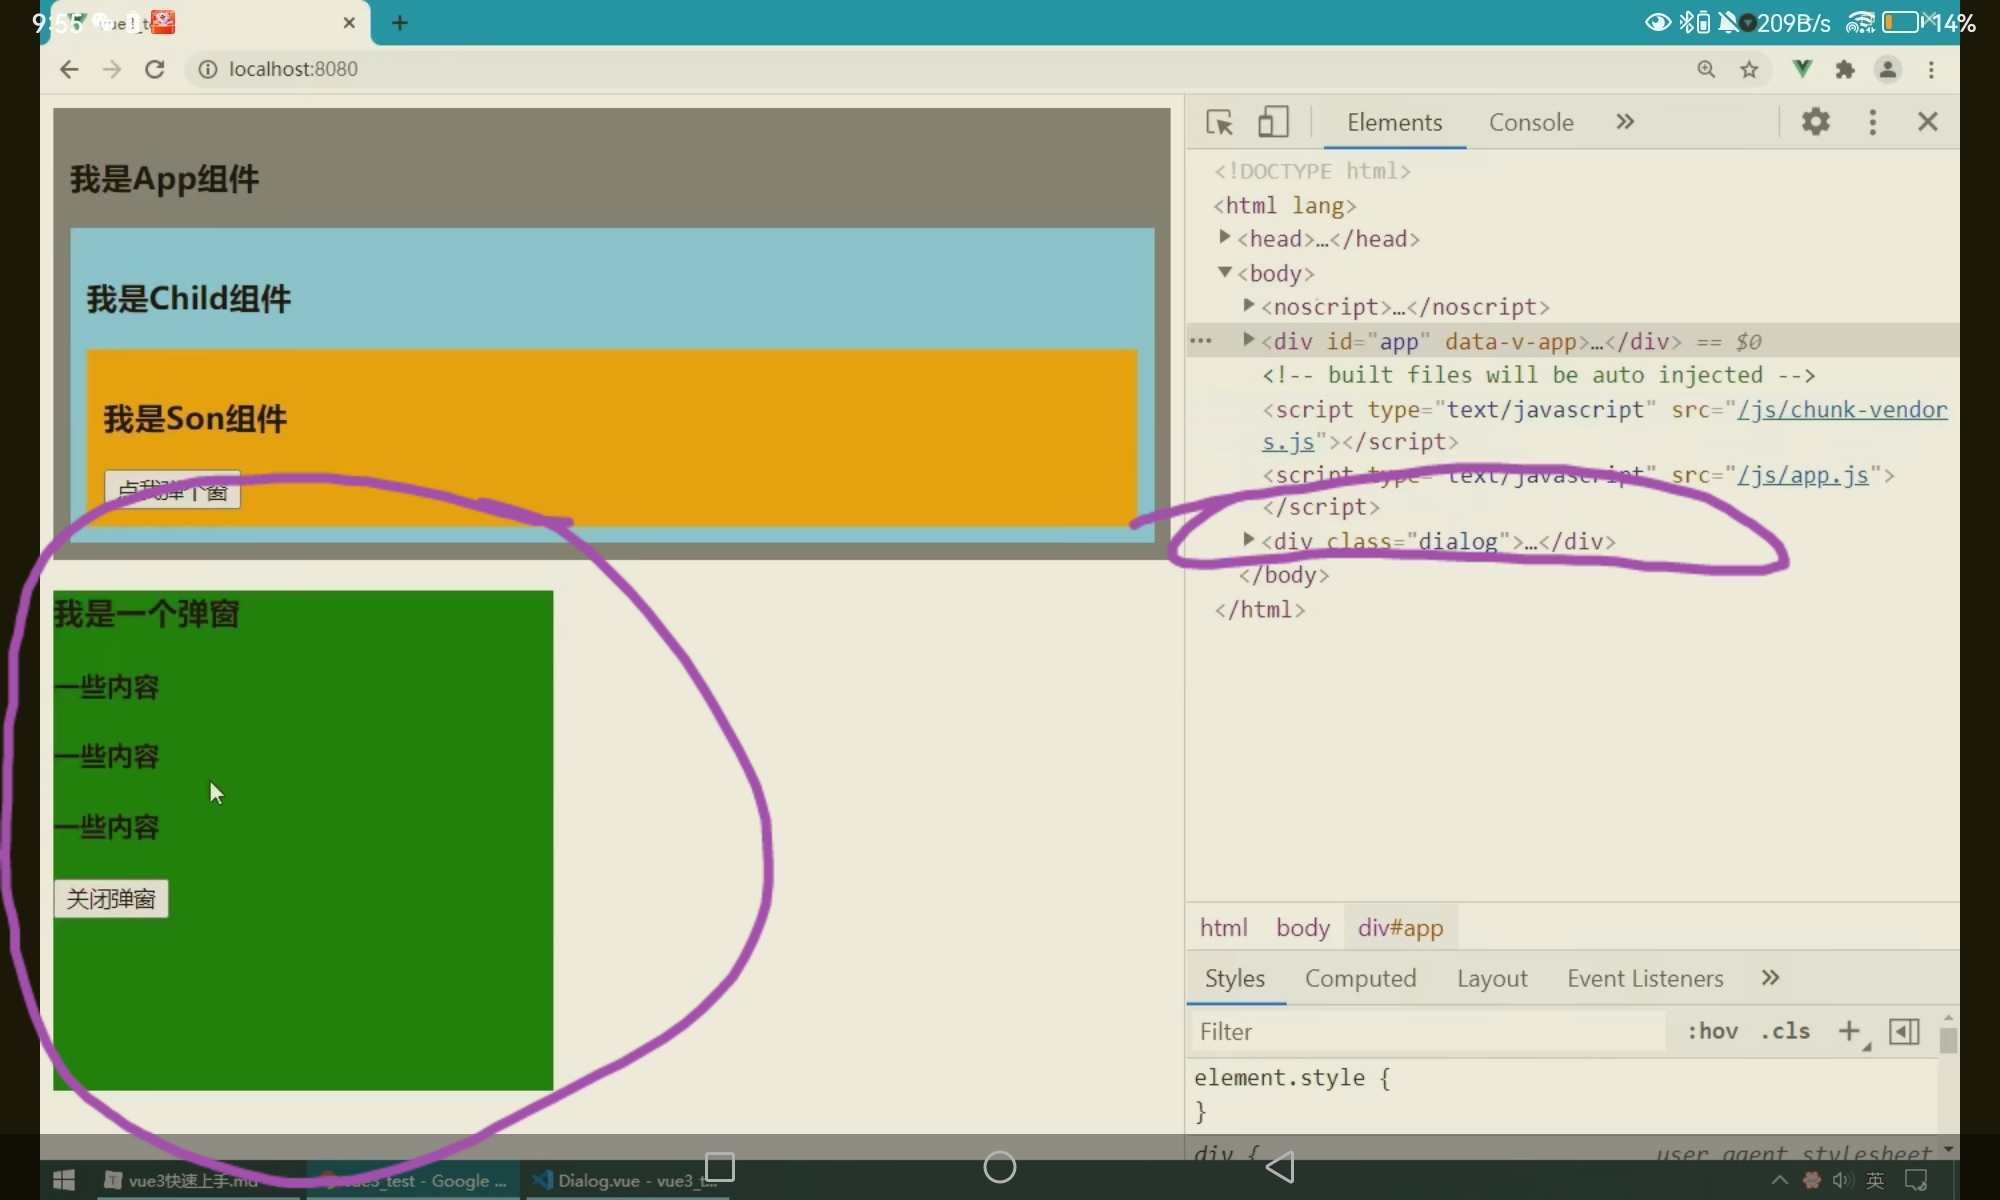Viewport: 2000px width, 1200px height.
Task: Click the Vue devtools extension icon
Action: tap(1802, 69)
